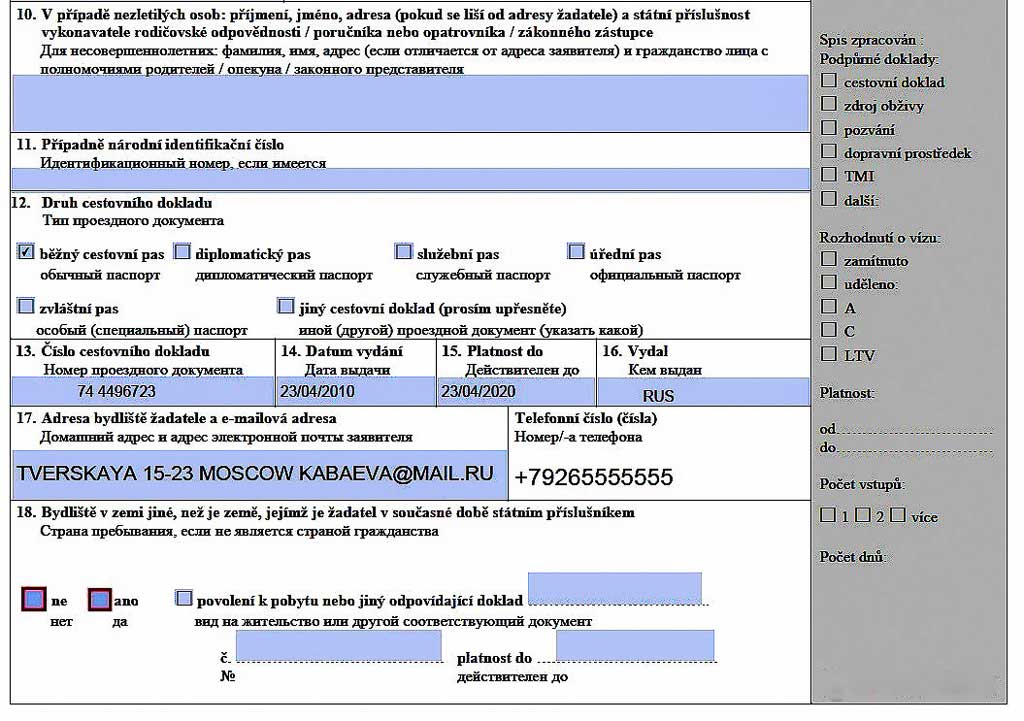Focus the residence permit document type field
The image size is (1024, 721).
click(615, 589)
